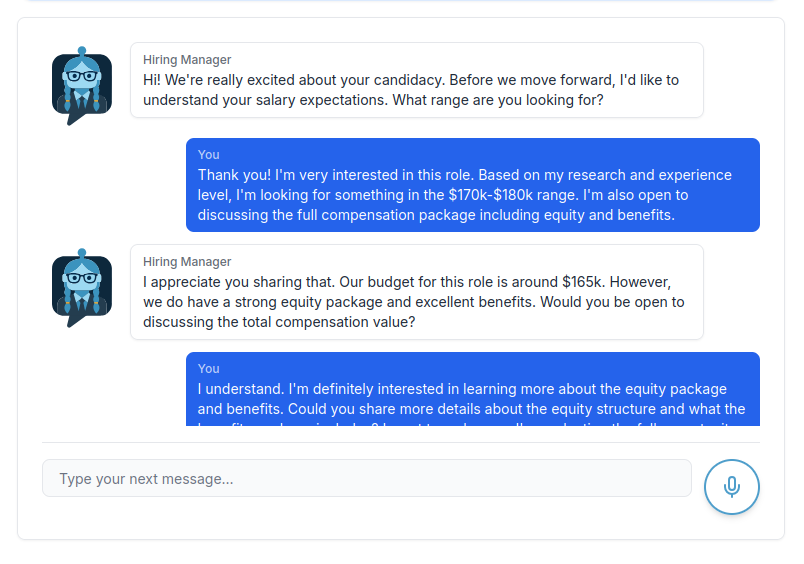Click "discussing the total compensation value?" text line
This screenshot has height=564, width=804.
[x=279, y=322]
